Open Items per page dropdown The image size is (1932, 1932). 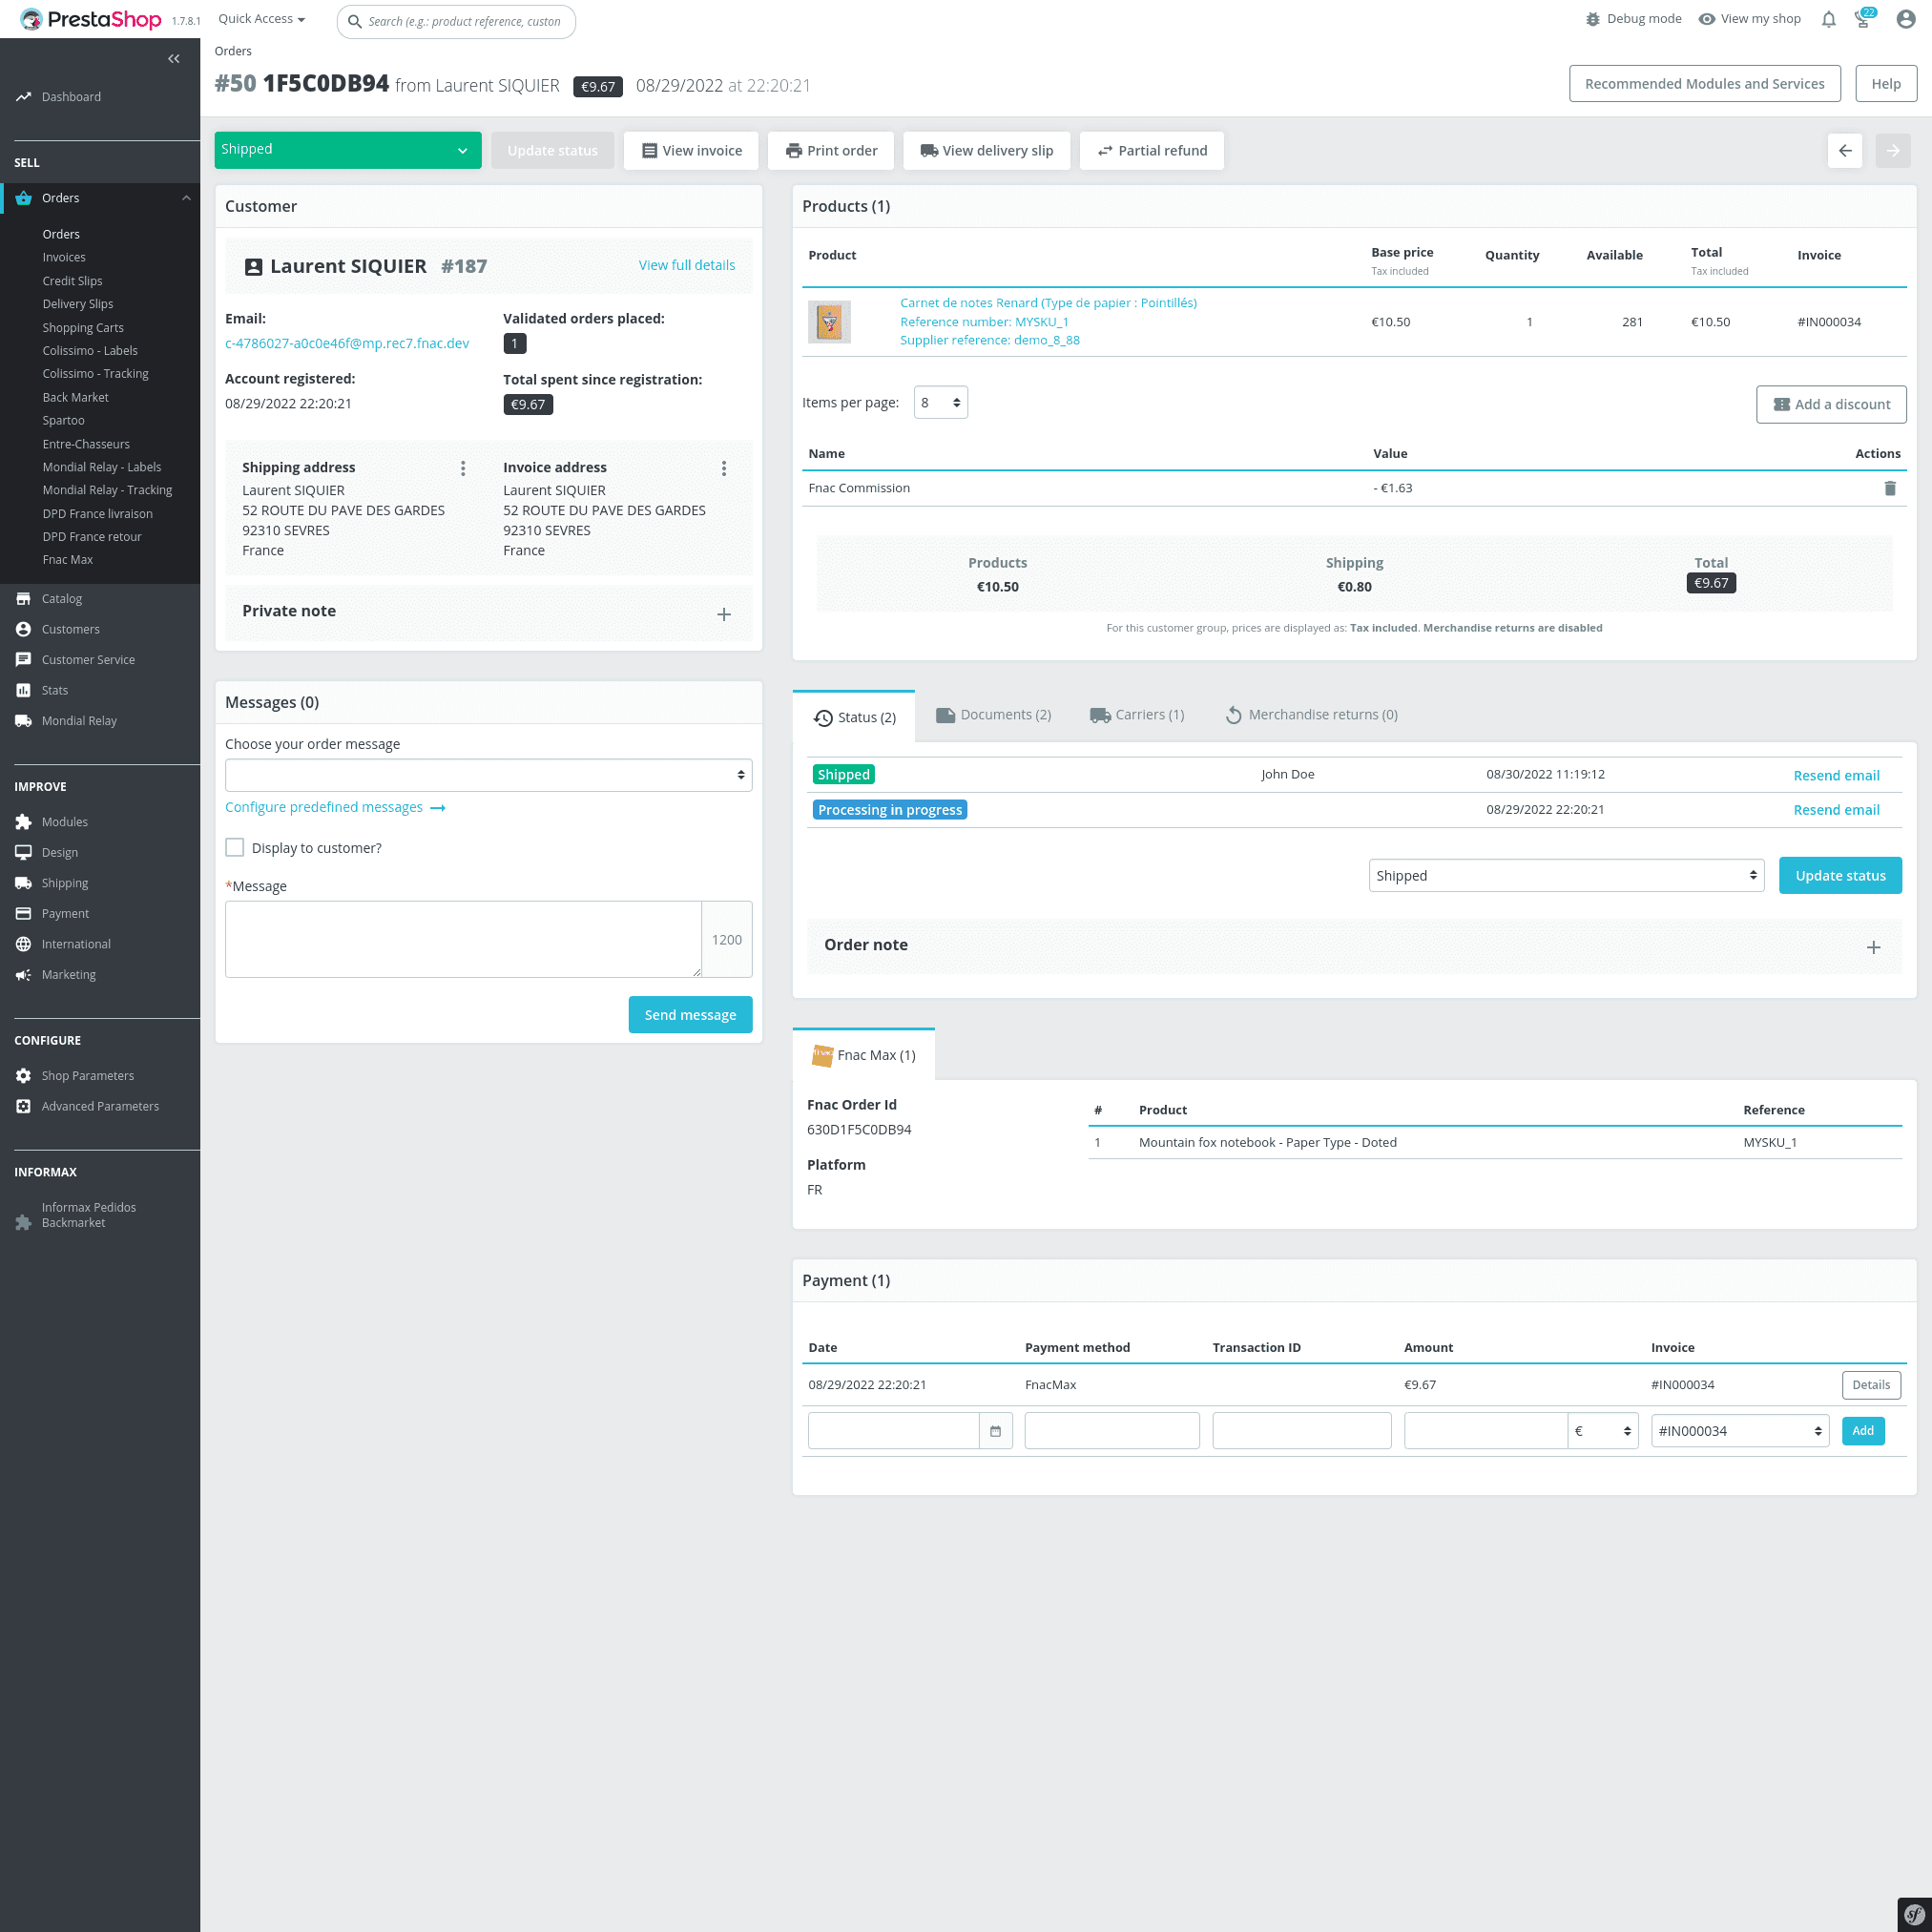pos(940,403)
